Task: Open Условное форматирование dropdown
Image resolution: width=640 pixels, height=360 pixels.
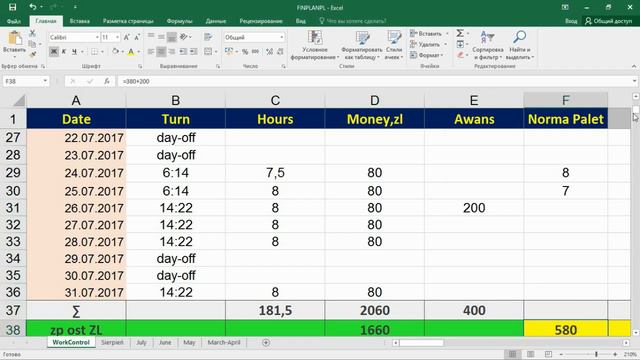Action: pyautogui.click(x=315, y=45)
